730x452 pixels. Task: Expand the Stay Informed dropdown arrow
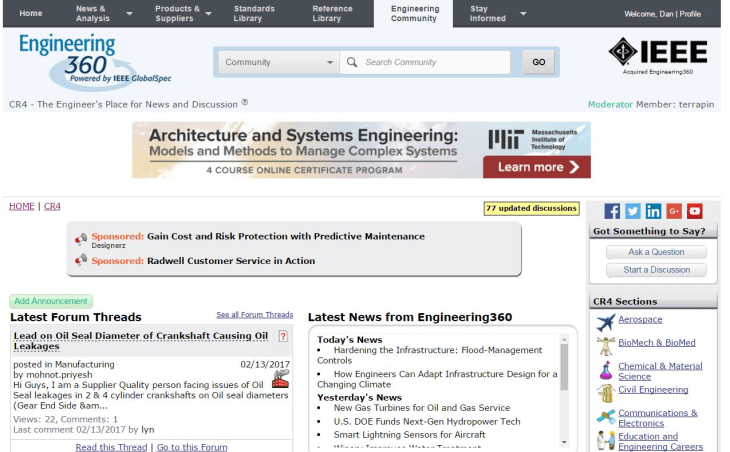coord(523,13)
